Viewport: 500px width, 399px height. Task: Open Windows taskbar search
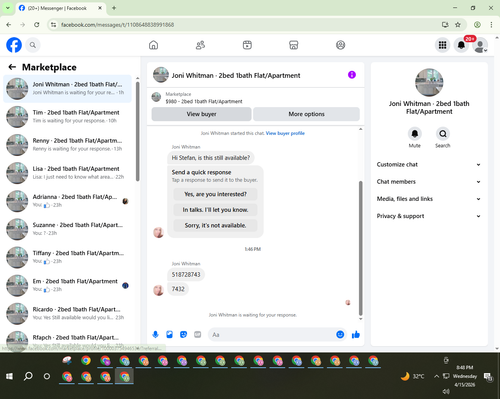(x=28, y=376)
